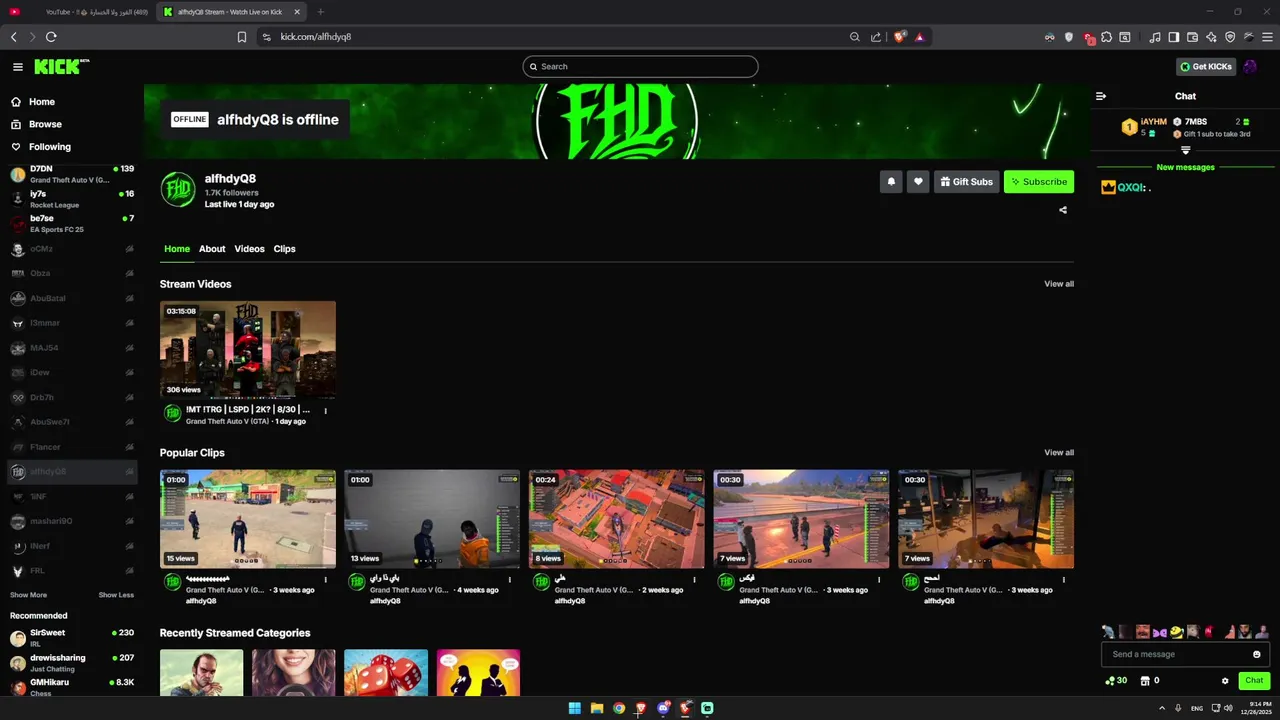Open File Explorer from taskbar
The width and height of the screenshot is (1280, 720).
[x=597, y=708]
